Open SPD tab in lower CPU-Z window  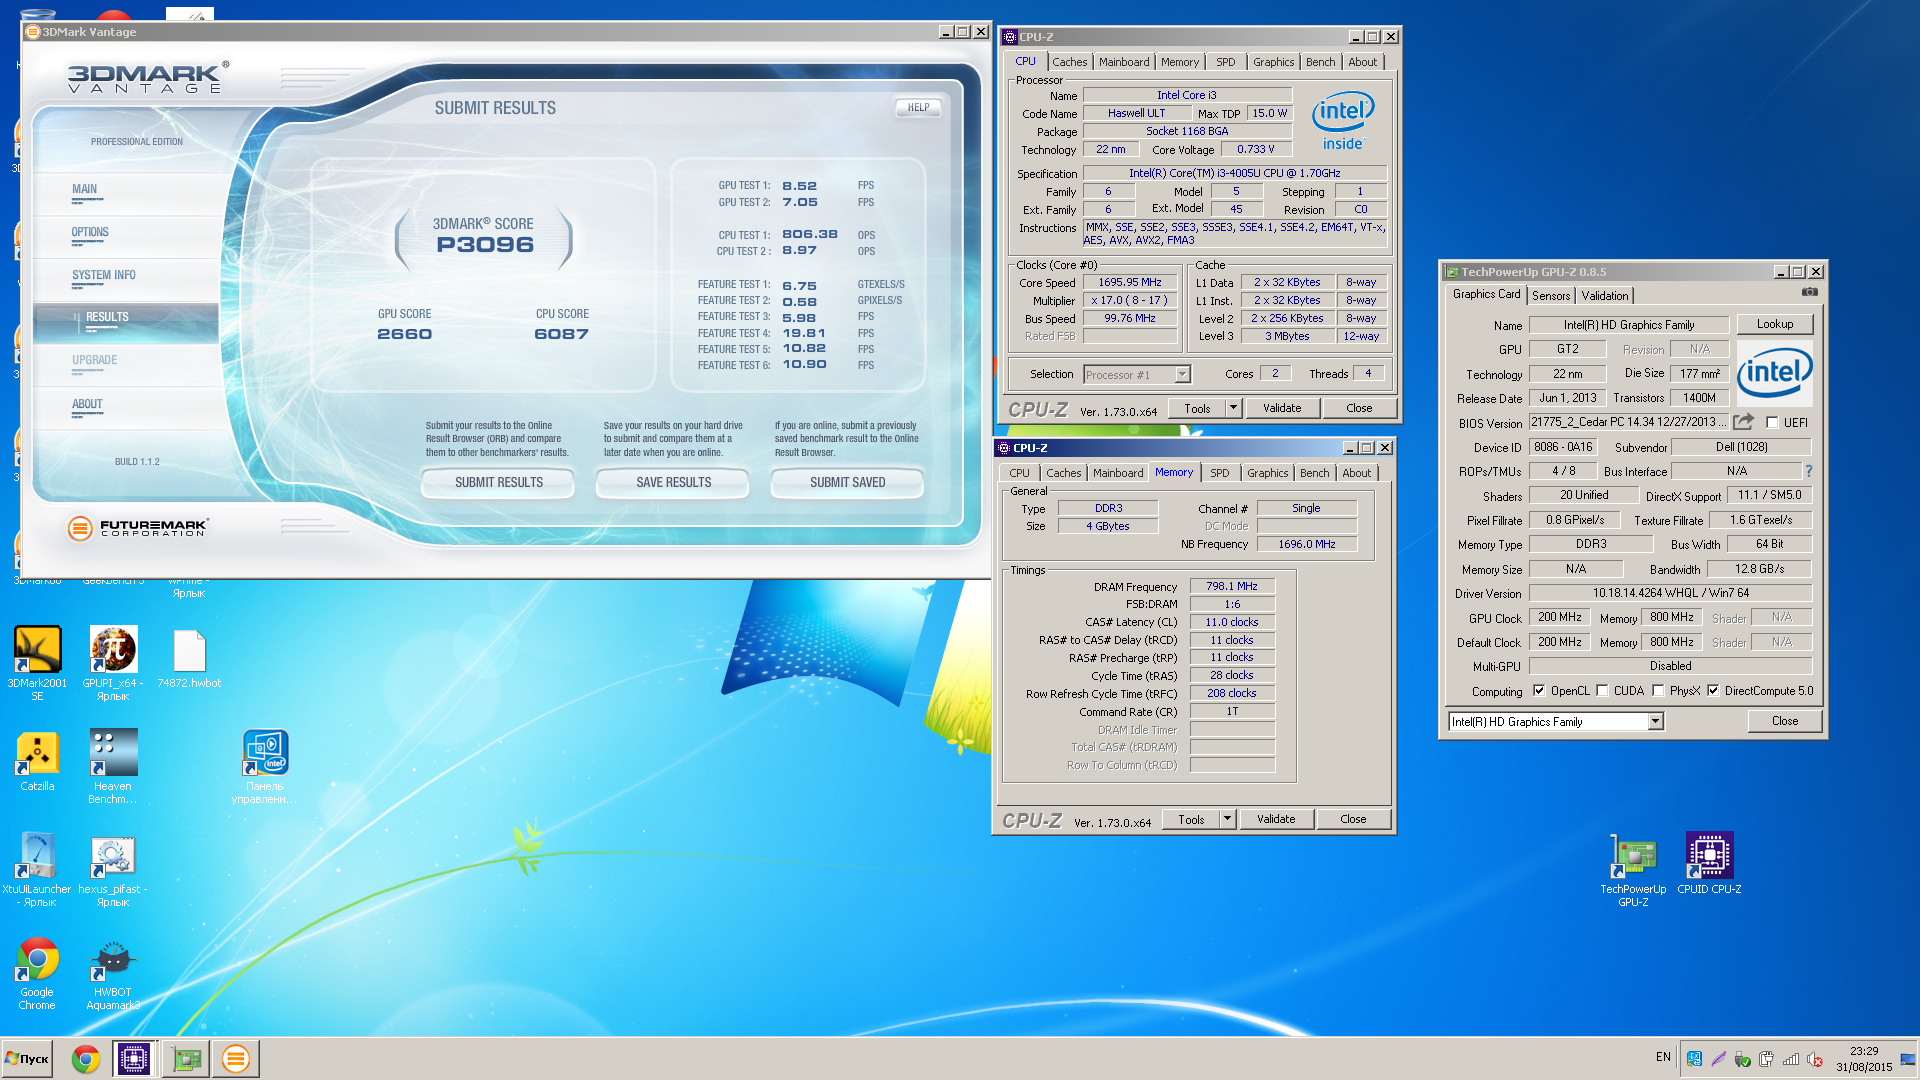click(x=1219, y=473)
